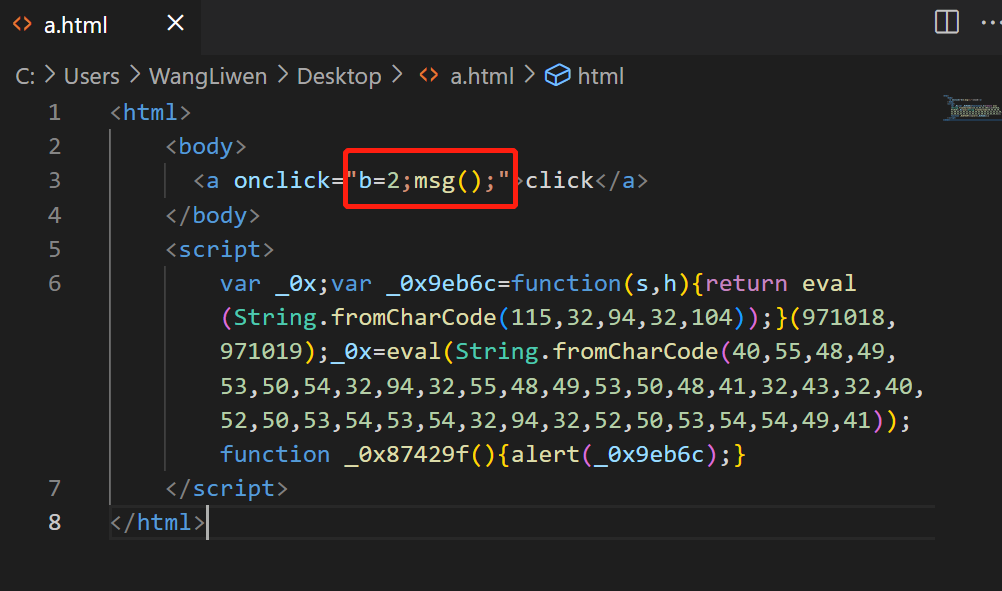Click line number 3 in gutter

click(55, 181)
